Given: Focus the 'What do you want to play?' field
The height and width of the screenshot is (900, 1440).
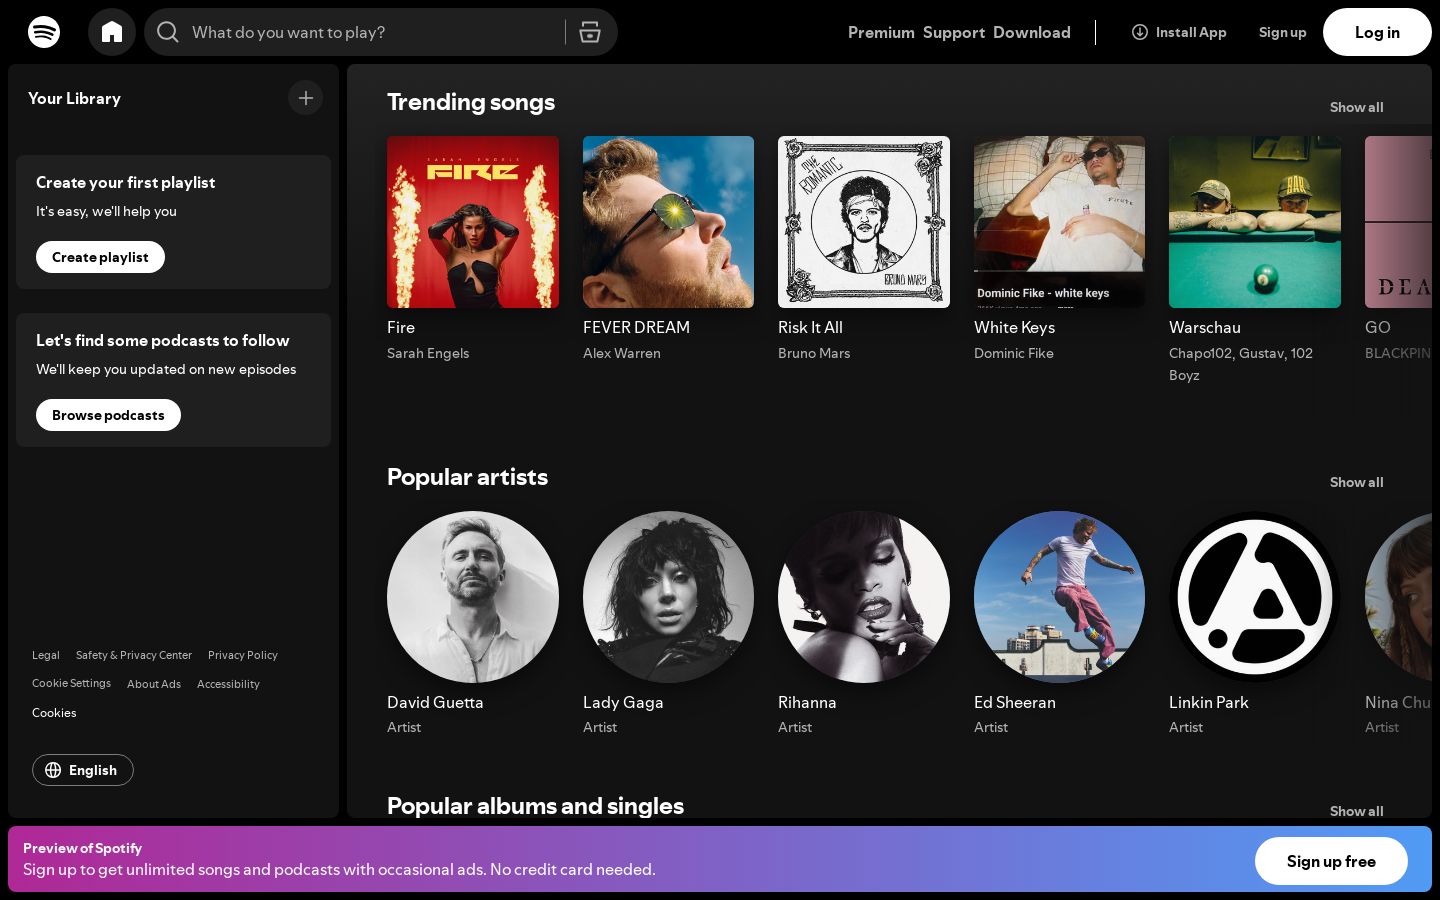Looking at the screenshot, I should (x=372, y=32).
